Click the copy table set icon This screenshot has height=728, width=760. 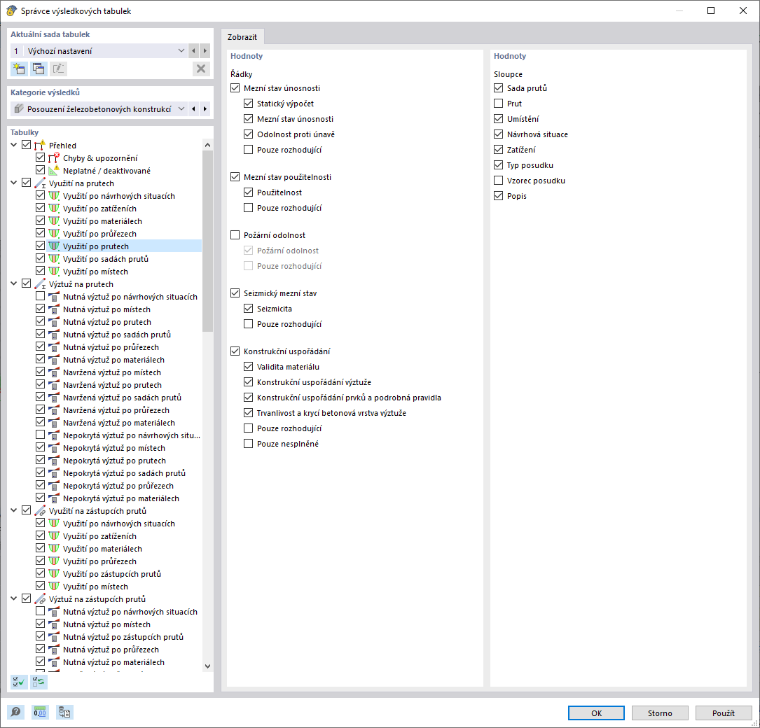[x=39, y=69]
